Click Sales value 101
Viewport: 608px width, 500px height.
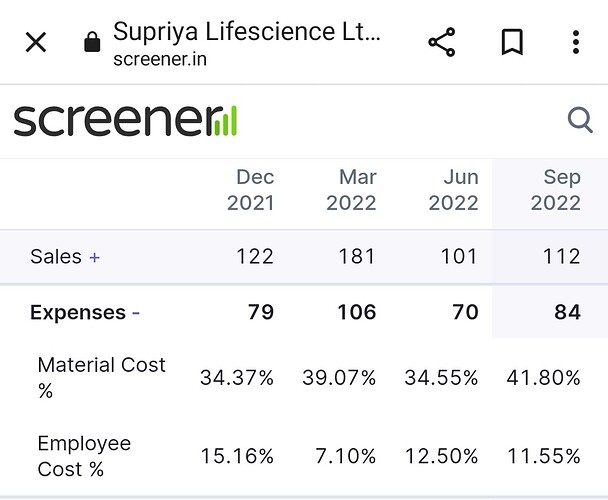[459, 257]
